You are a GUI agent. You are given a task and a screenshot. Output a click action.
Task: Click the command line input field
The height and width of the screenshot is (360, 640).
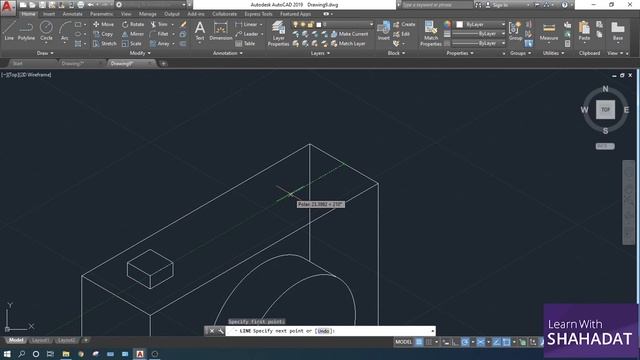click(331, 331)
